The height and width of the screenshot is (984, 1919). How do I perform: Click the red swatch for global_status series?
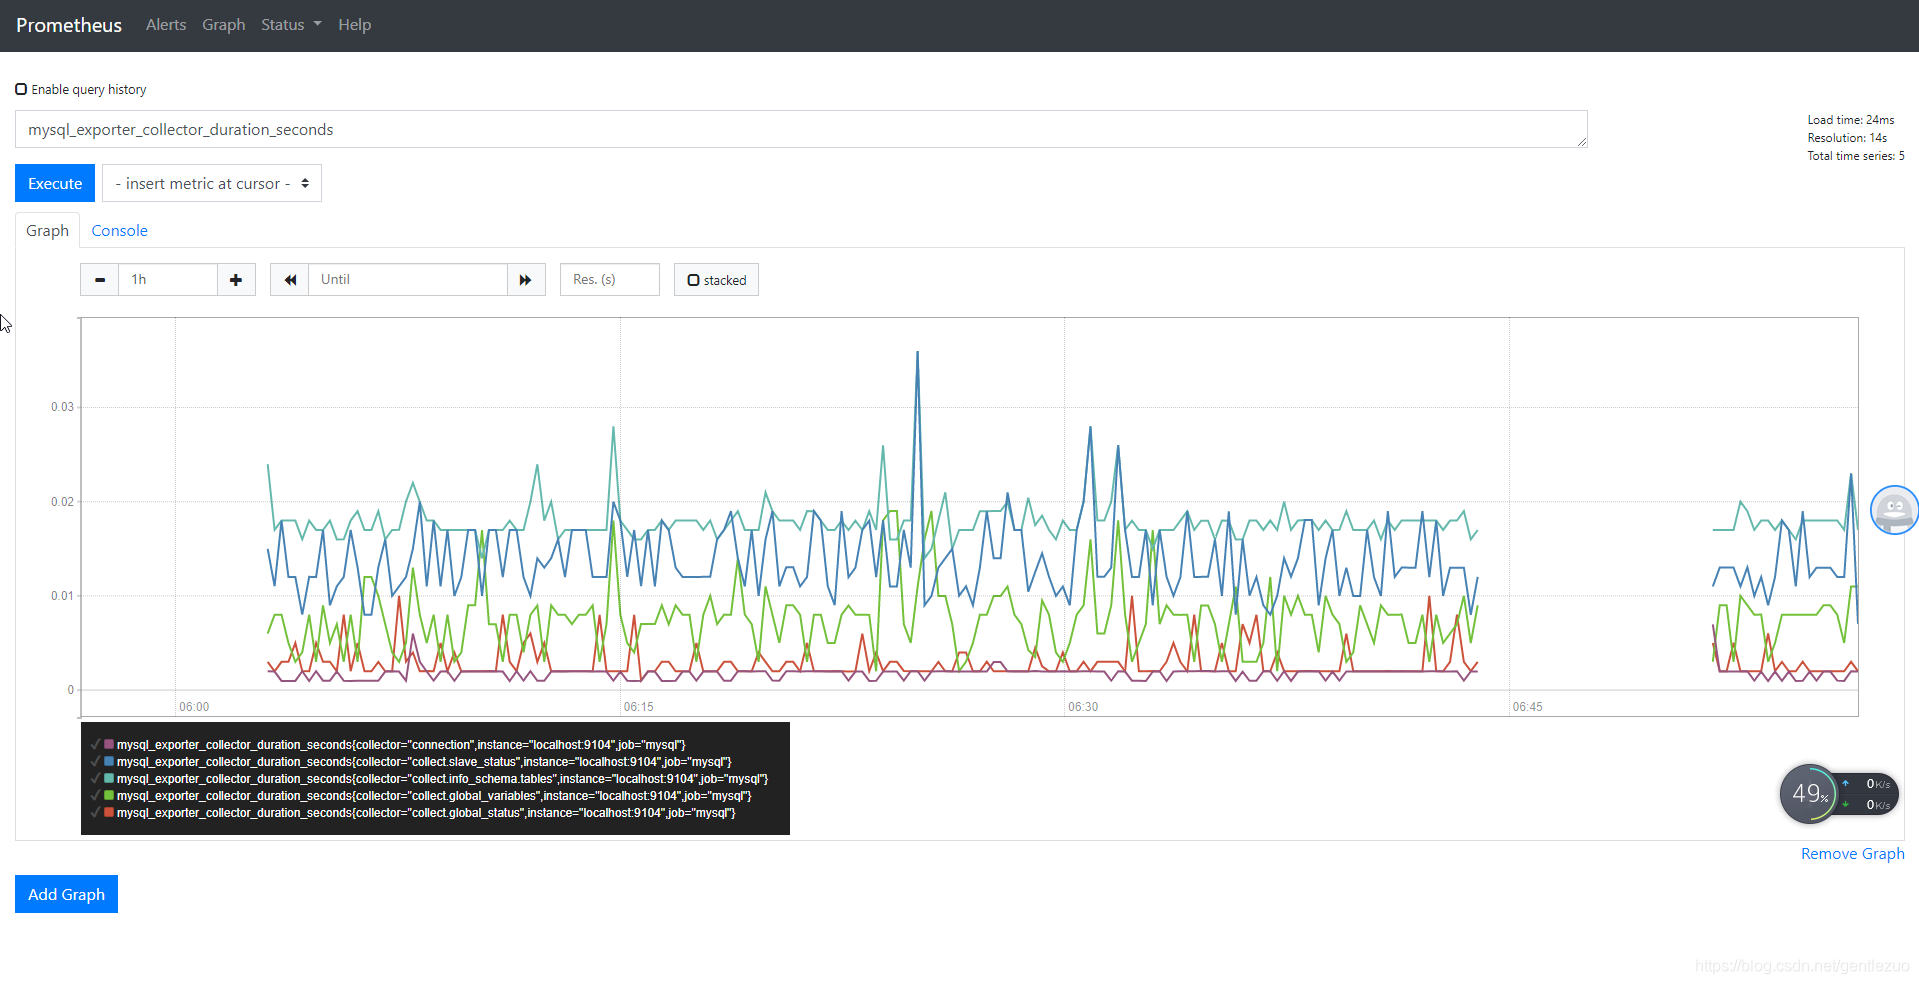coord(109,812)
